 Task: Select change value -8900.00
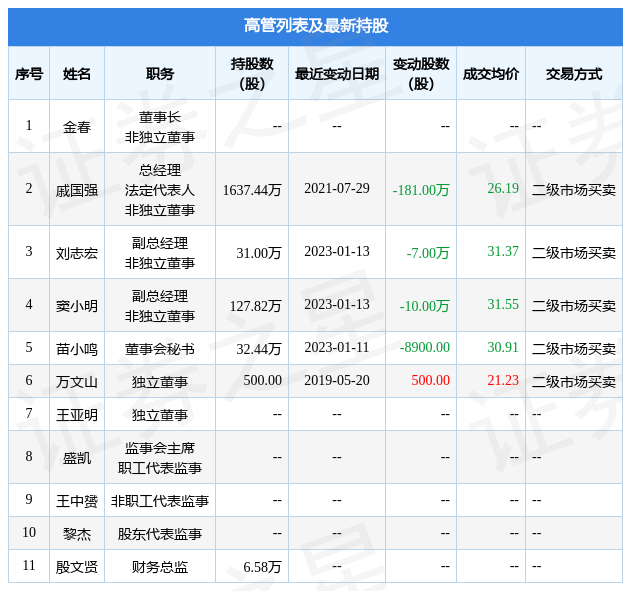tap(424, 347)
